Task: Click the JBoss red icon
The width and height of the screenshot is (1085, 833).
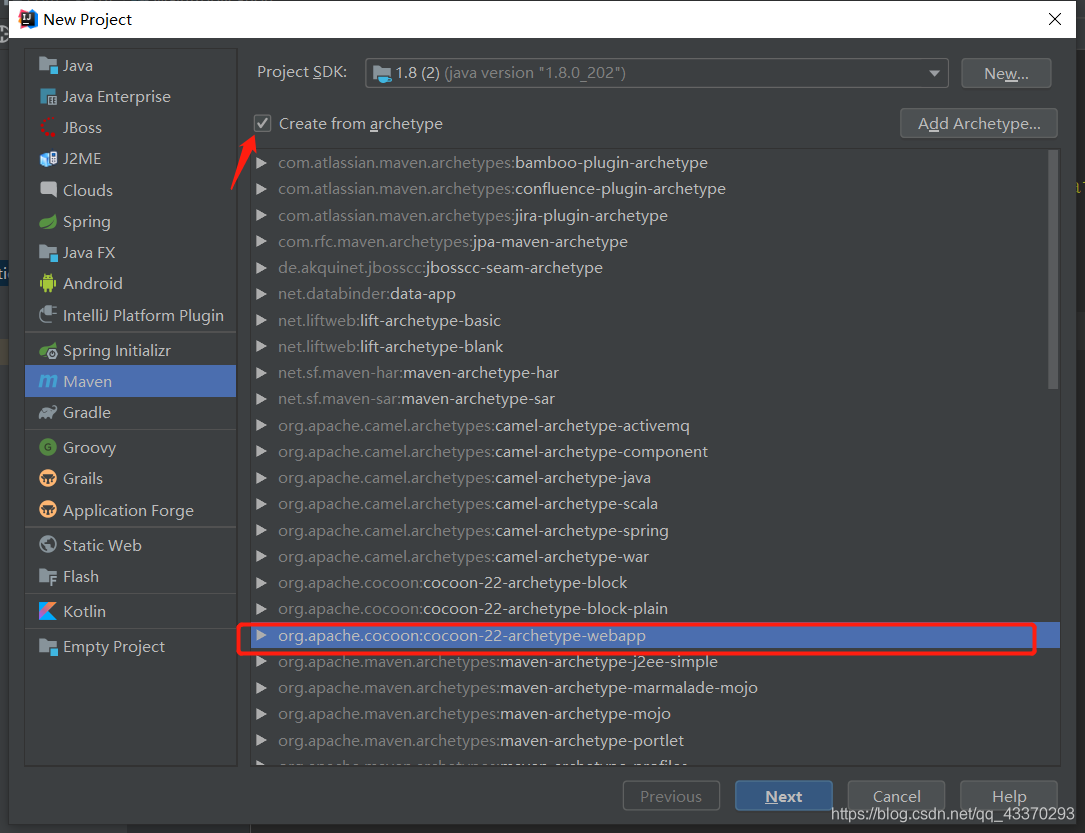Action: click(x=48, y=128)
